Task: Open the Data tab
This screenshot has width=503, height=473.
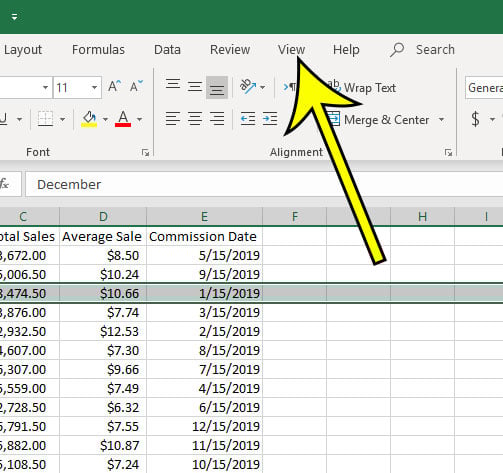Action: (x=167, y=50)
